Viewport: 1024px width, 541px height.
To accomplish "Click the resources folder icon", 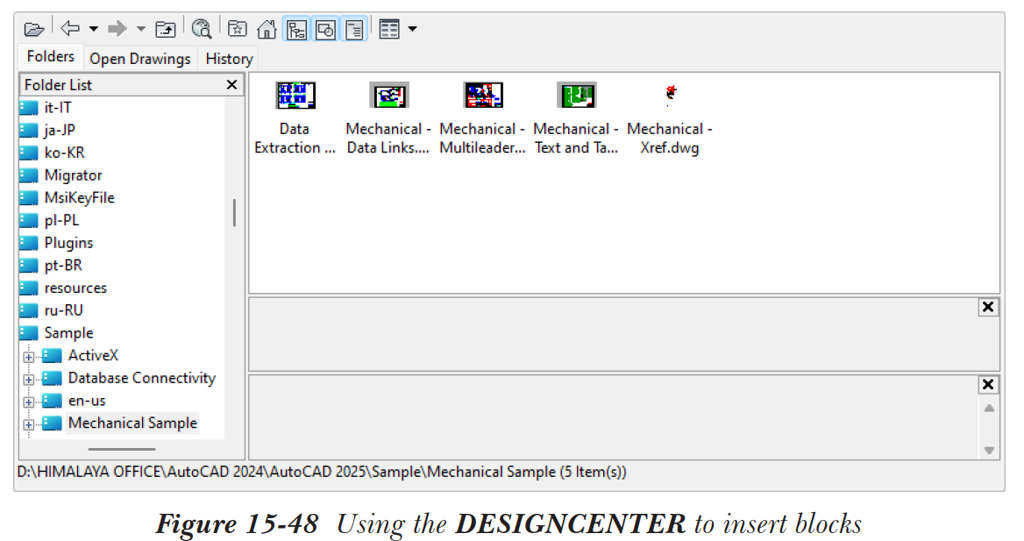I will [29, 288].
